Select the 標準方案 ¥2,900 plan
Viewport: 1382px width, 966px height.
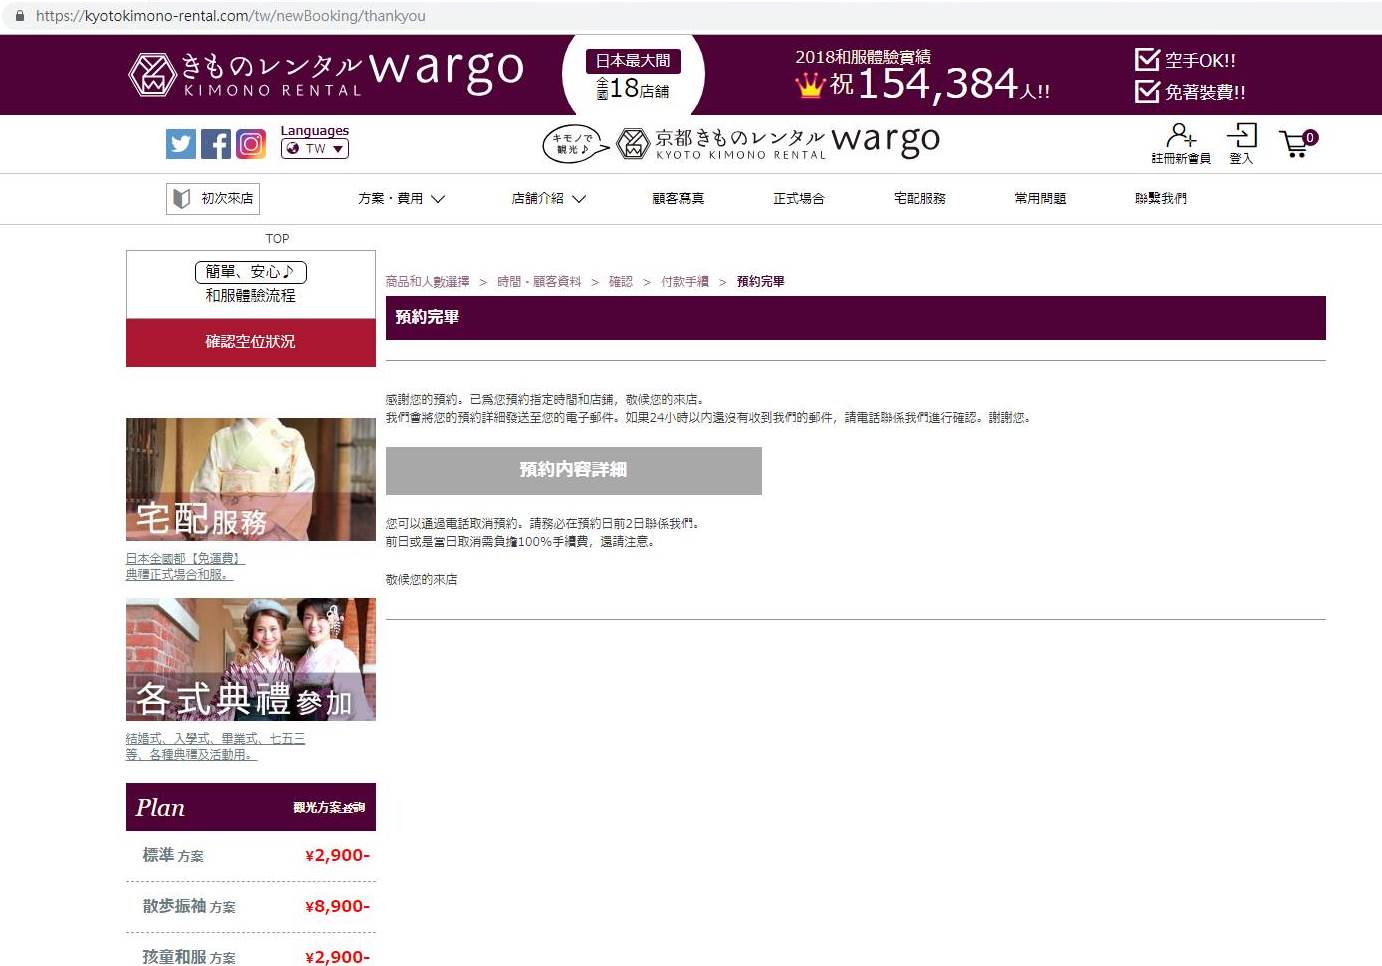point(251,856)
